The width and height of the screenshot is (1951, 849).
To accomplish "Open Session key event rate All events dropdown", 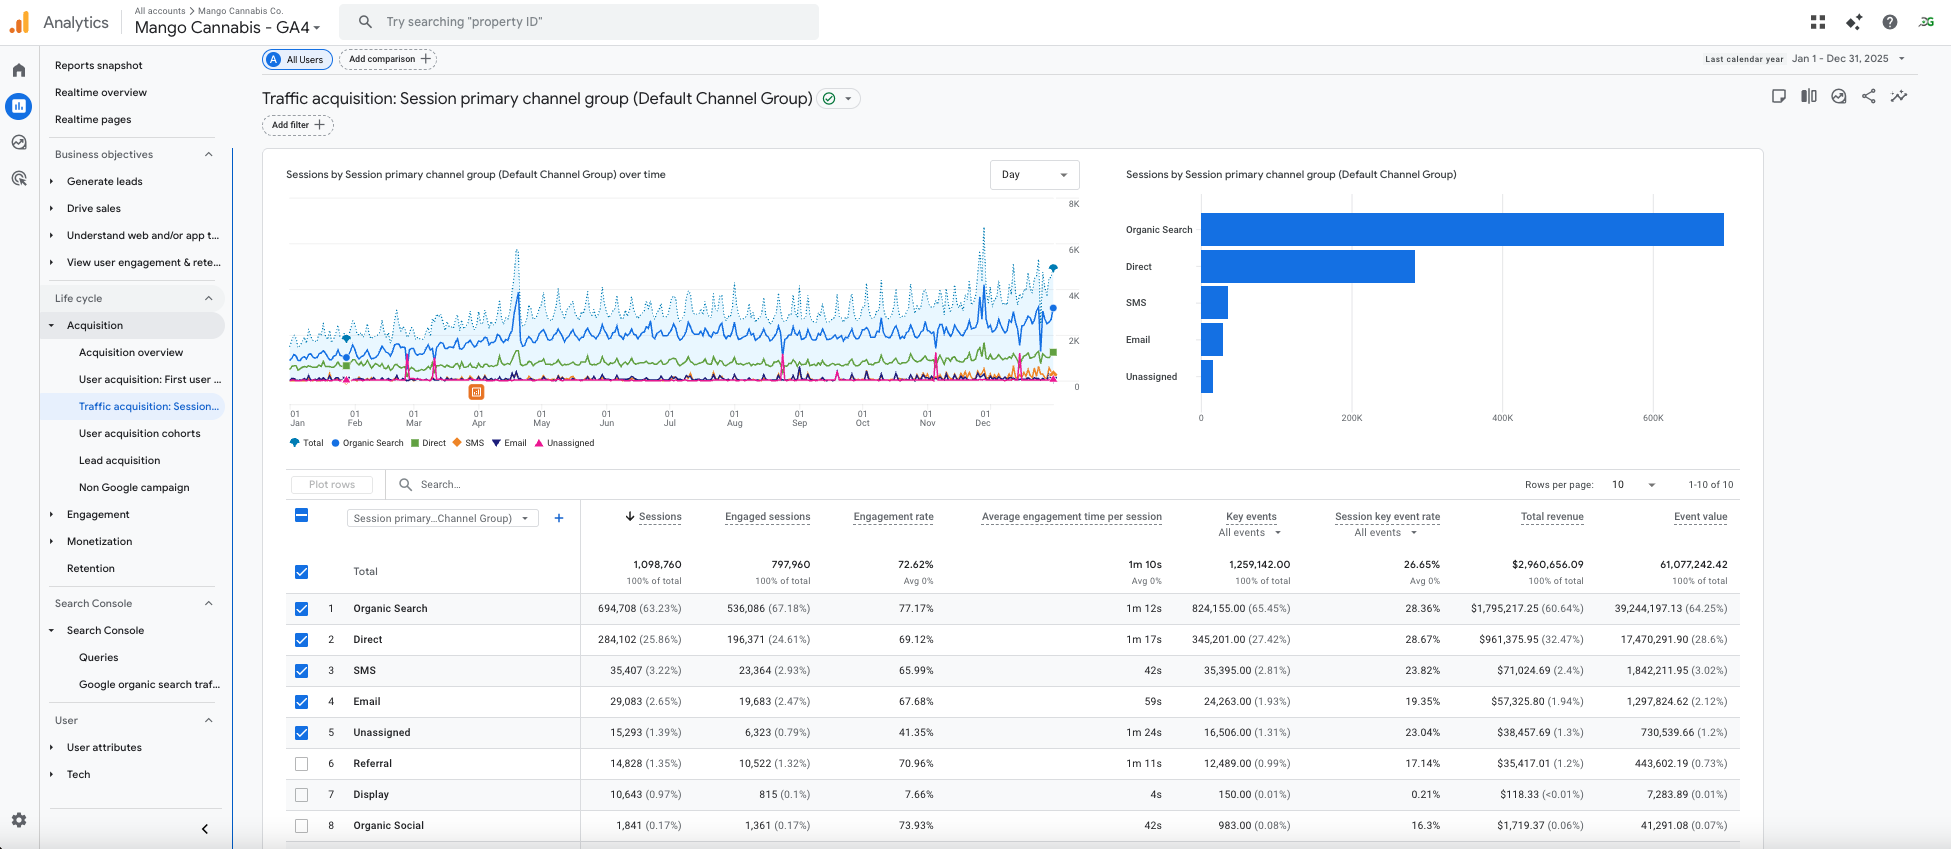I will point(1386,532).
